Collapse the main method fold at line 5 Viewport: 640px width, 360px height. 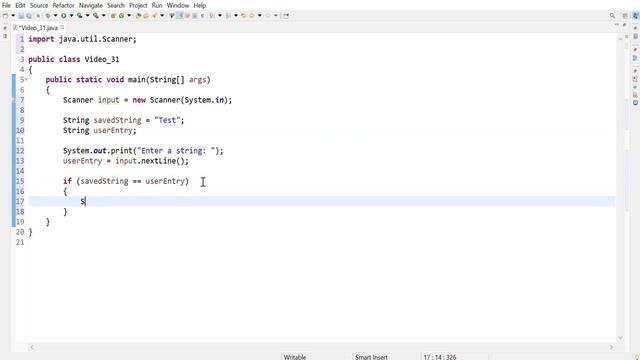(26, 80)
